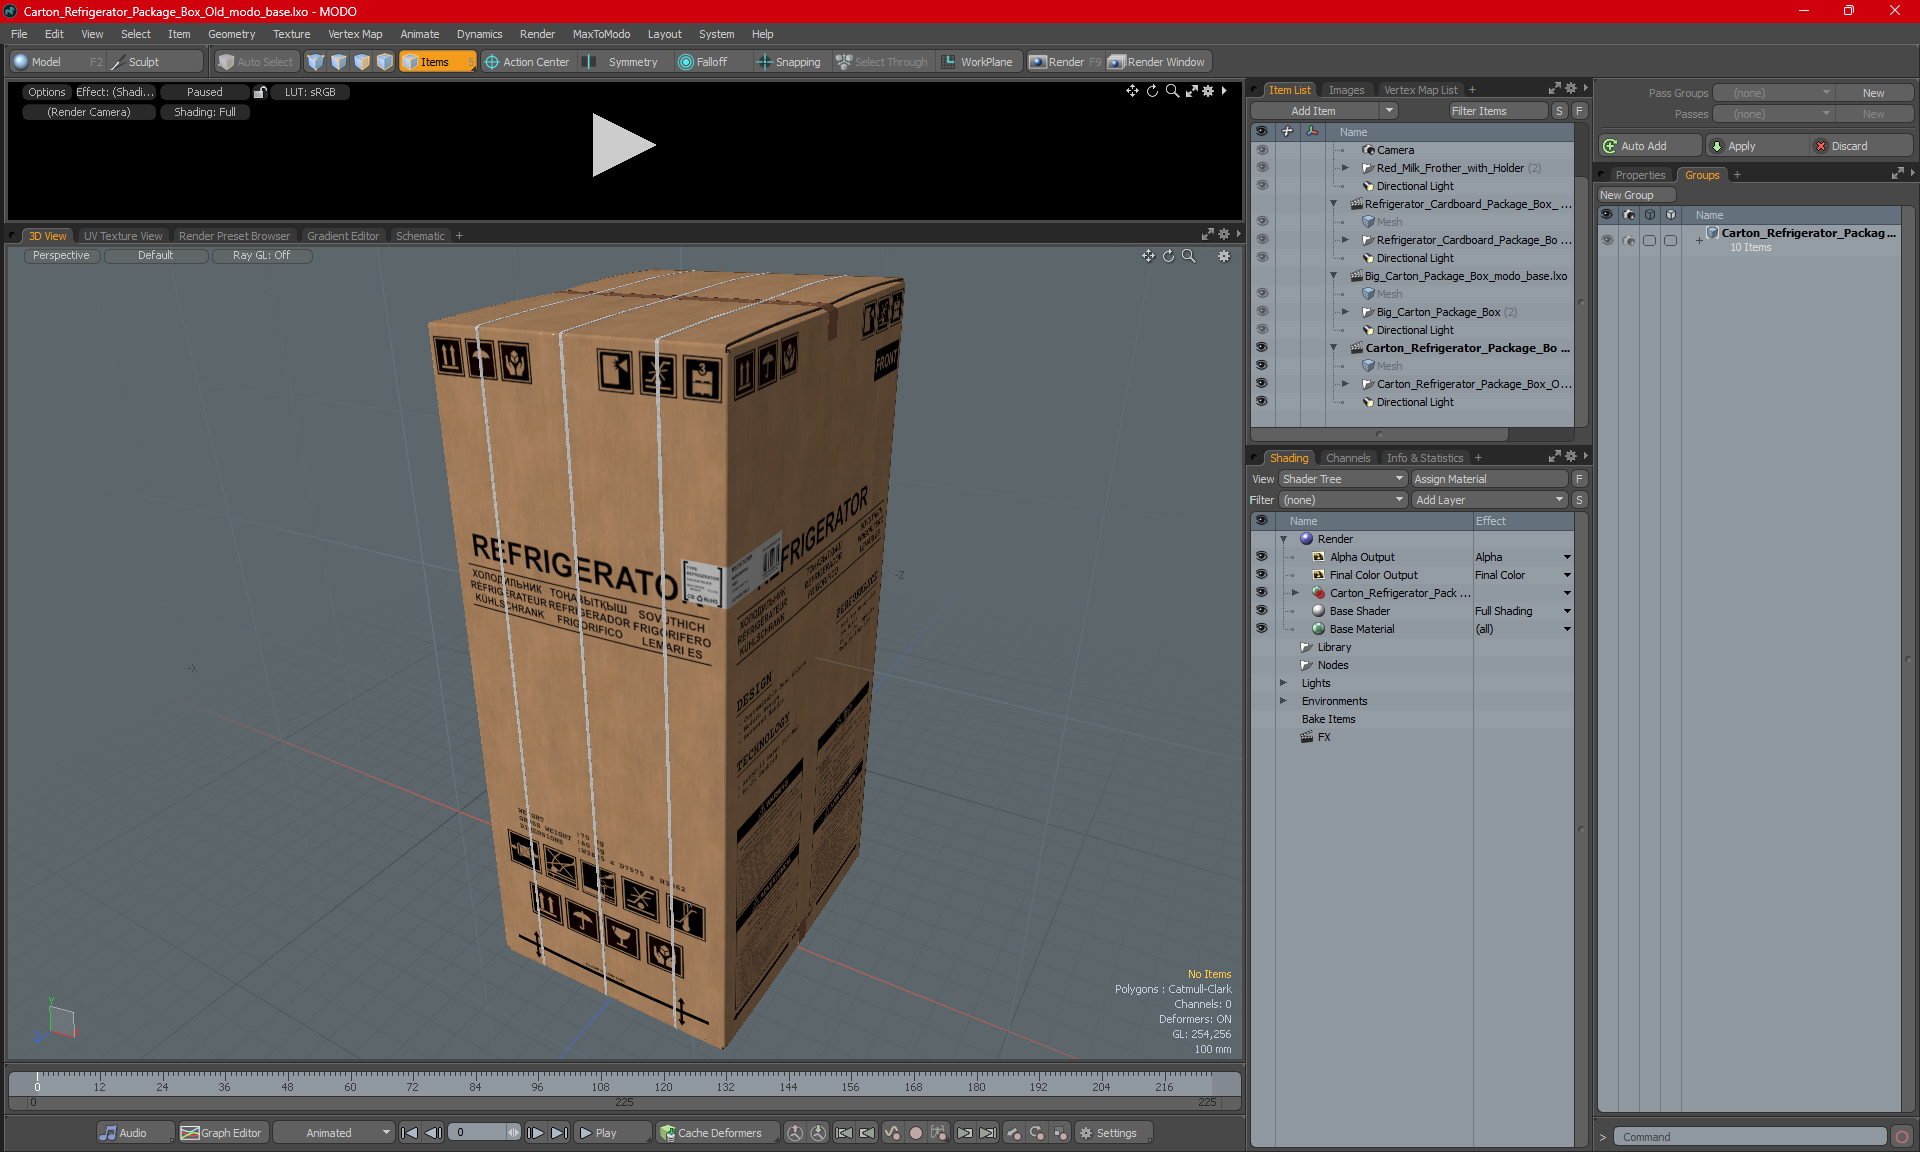Image resolution: width=1920 pixels, height=1152 pixels.
Task: Collapse Big_Carton_Package_Box_modo_base.lxo scene
Action: (x=1333, y=276)
